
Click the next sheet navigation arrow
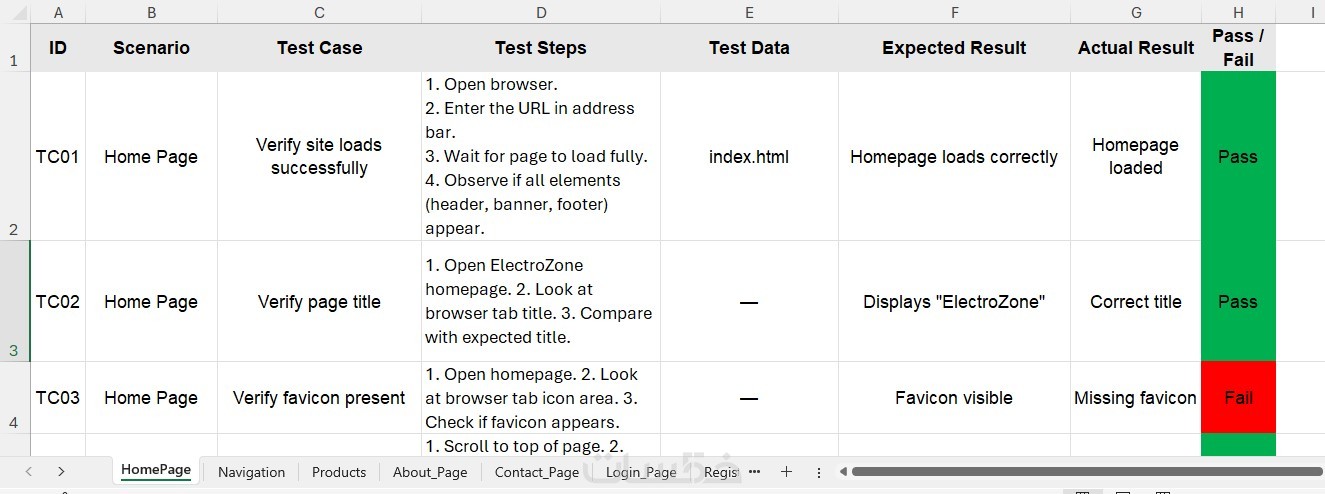(x=61, y=472)
